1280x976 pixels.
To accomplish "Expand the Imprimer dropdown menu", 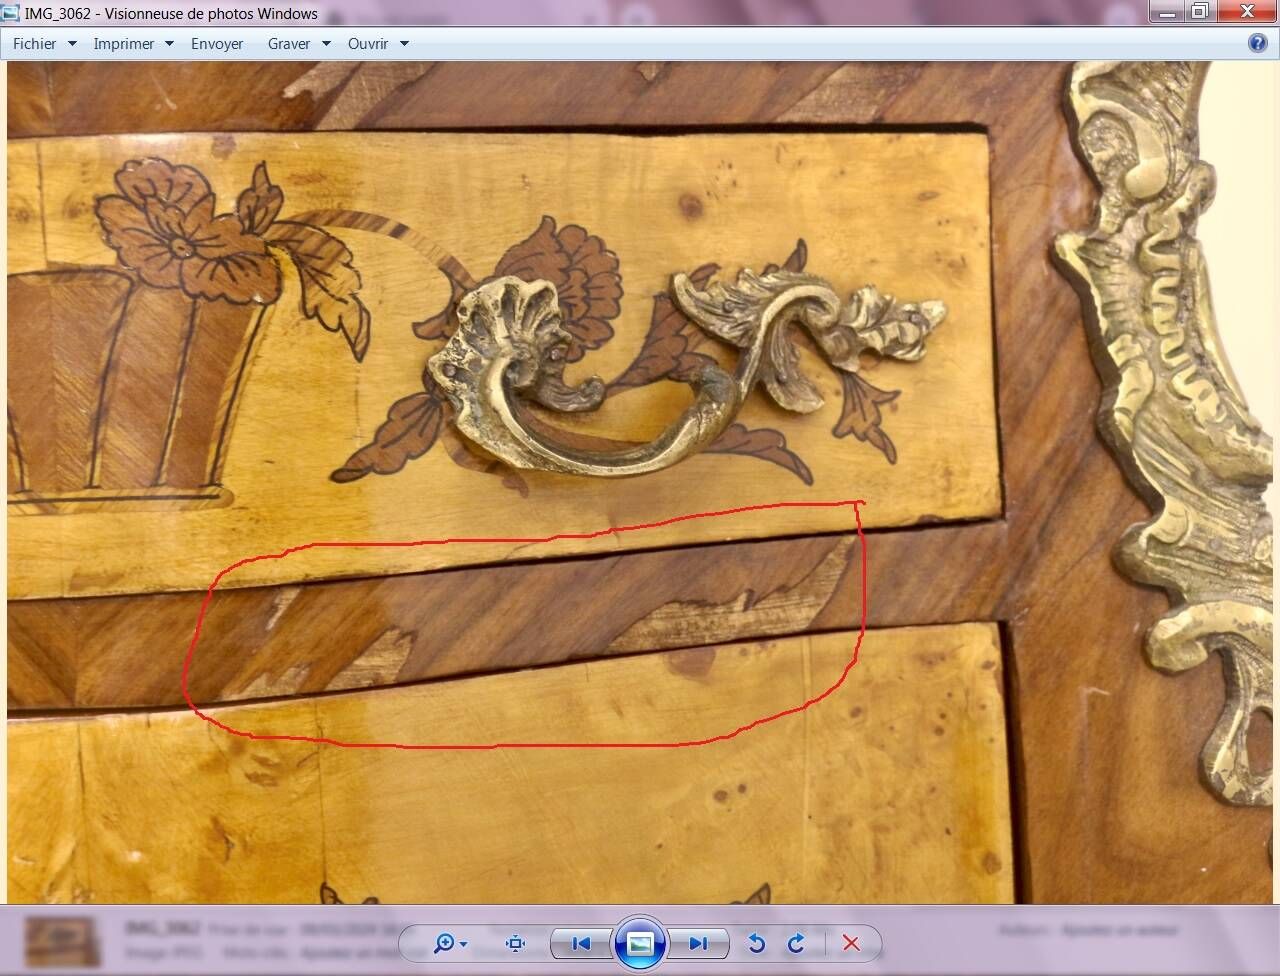I will pyautogui.click(x=133, y=44).
